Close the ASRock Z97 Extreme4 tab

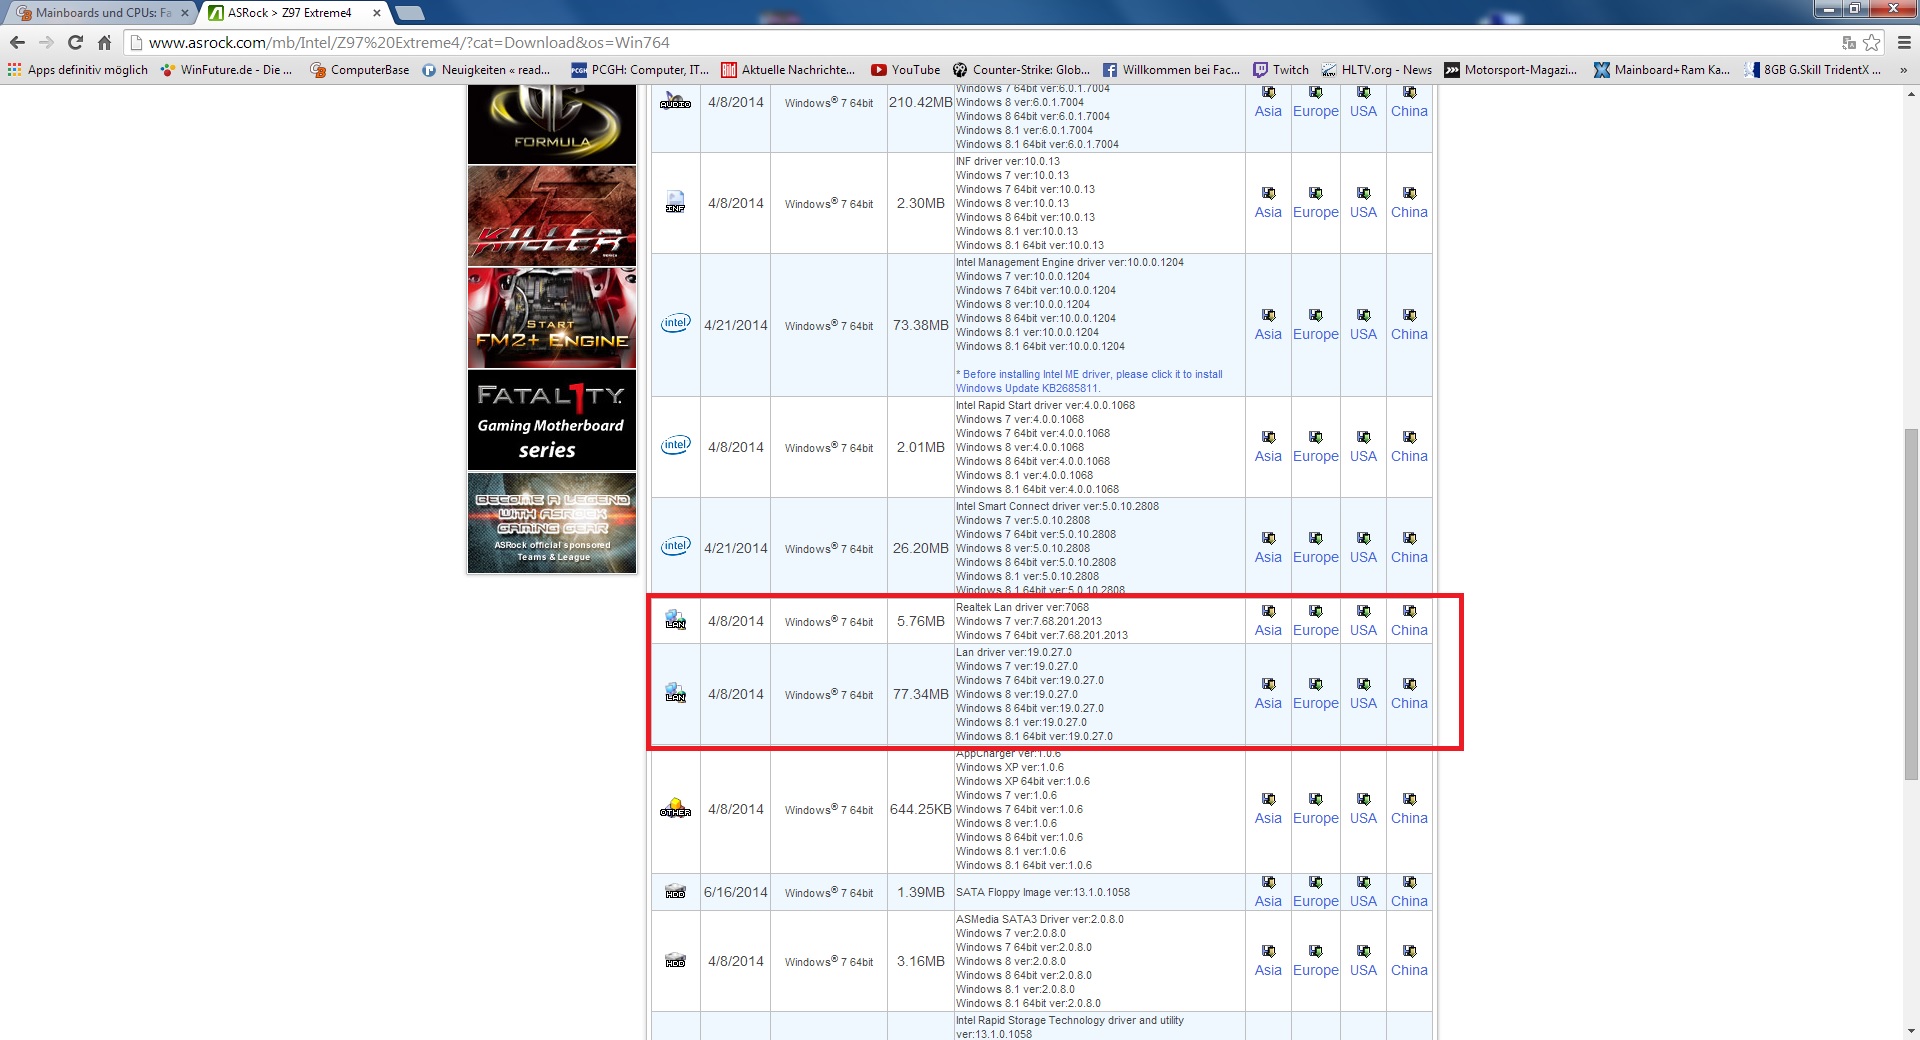[377, 13]
